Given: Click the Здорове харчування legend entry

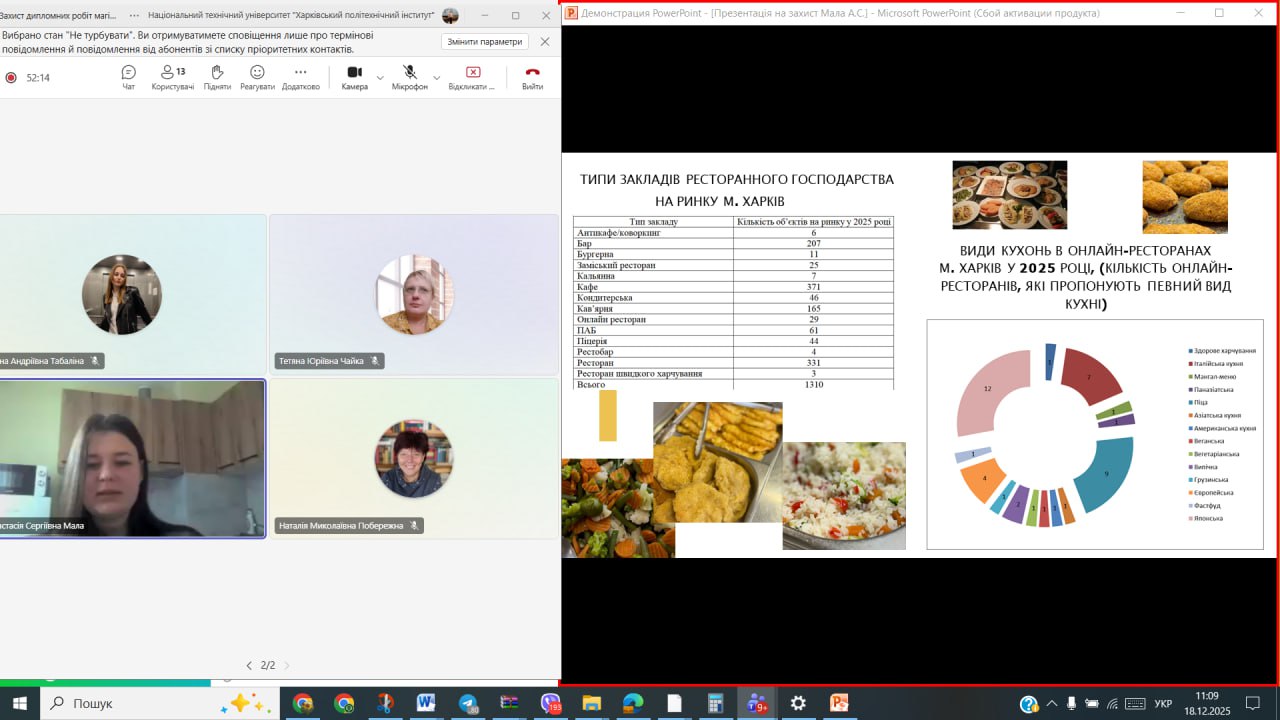Looking at the screenshot, I should click(1222, 350).
